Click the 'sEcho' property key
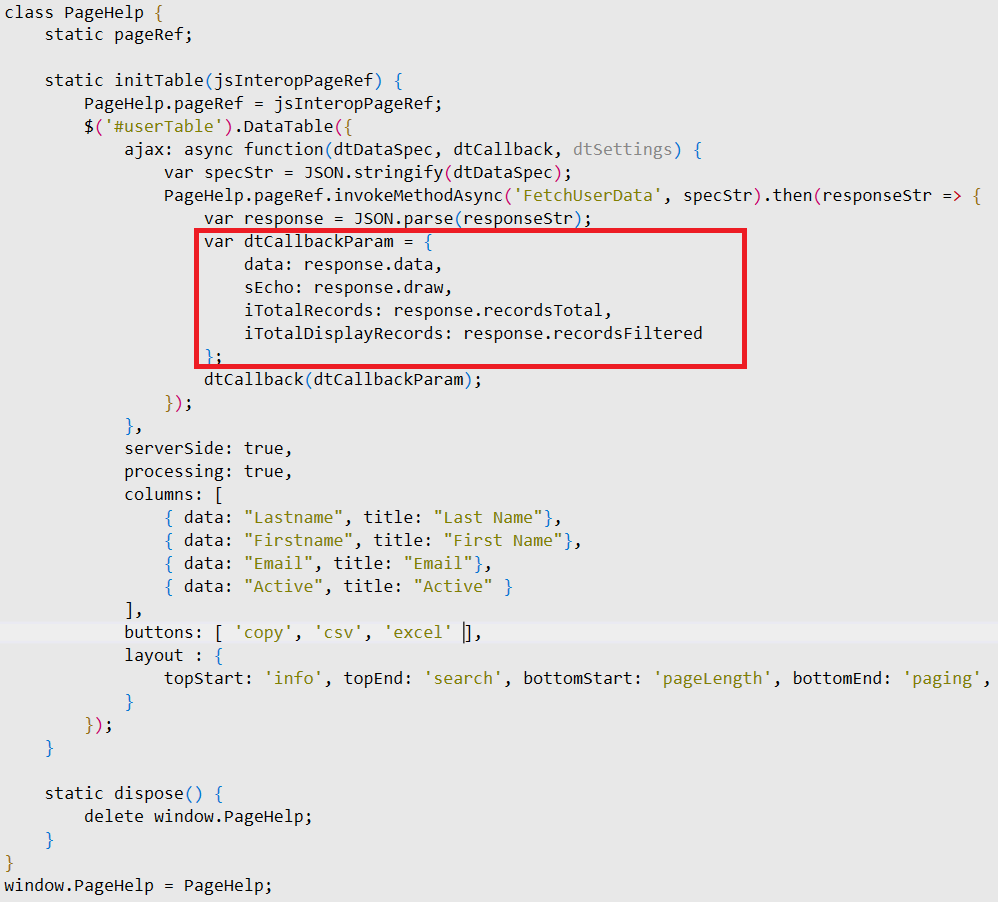 point(269,288)
